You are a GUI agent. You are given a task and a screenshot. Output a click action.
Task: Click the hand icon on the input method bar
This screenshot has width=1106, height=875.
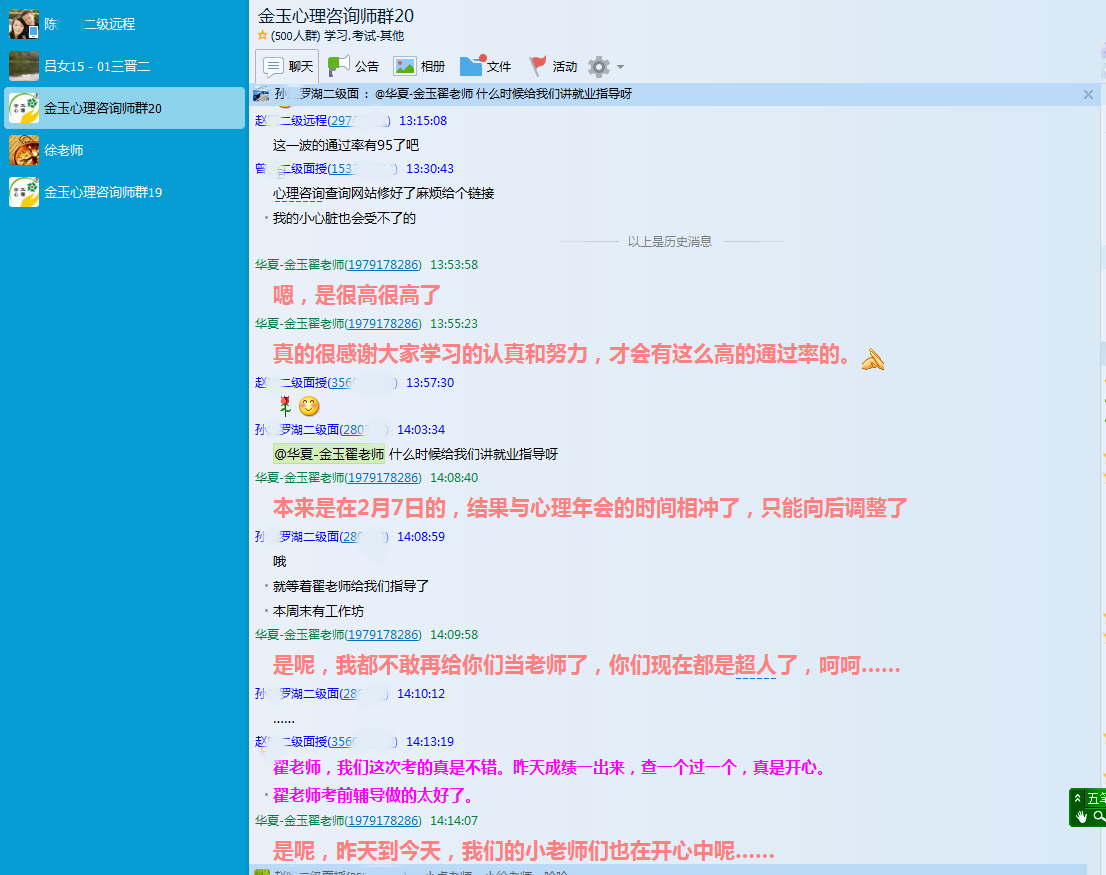coord(1080,817)
